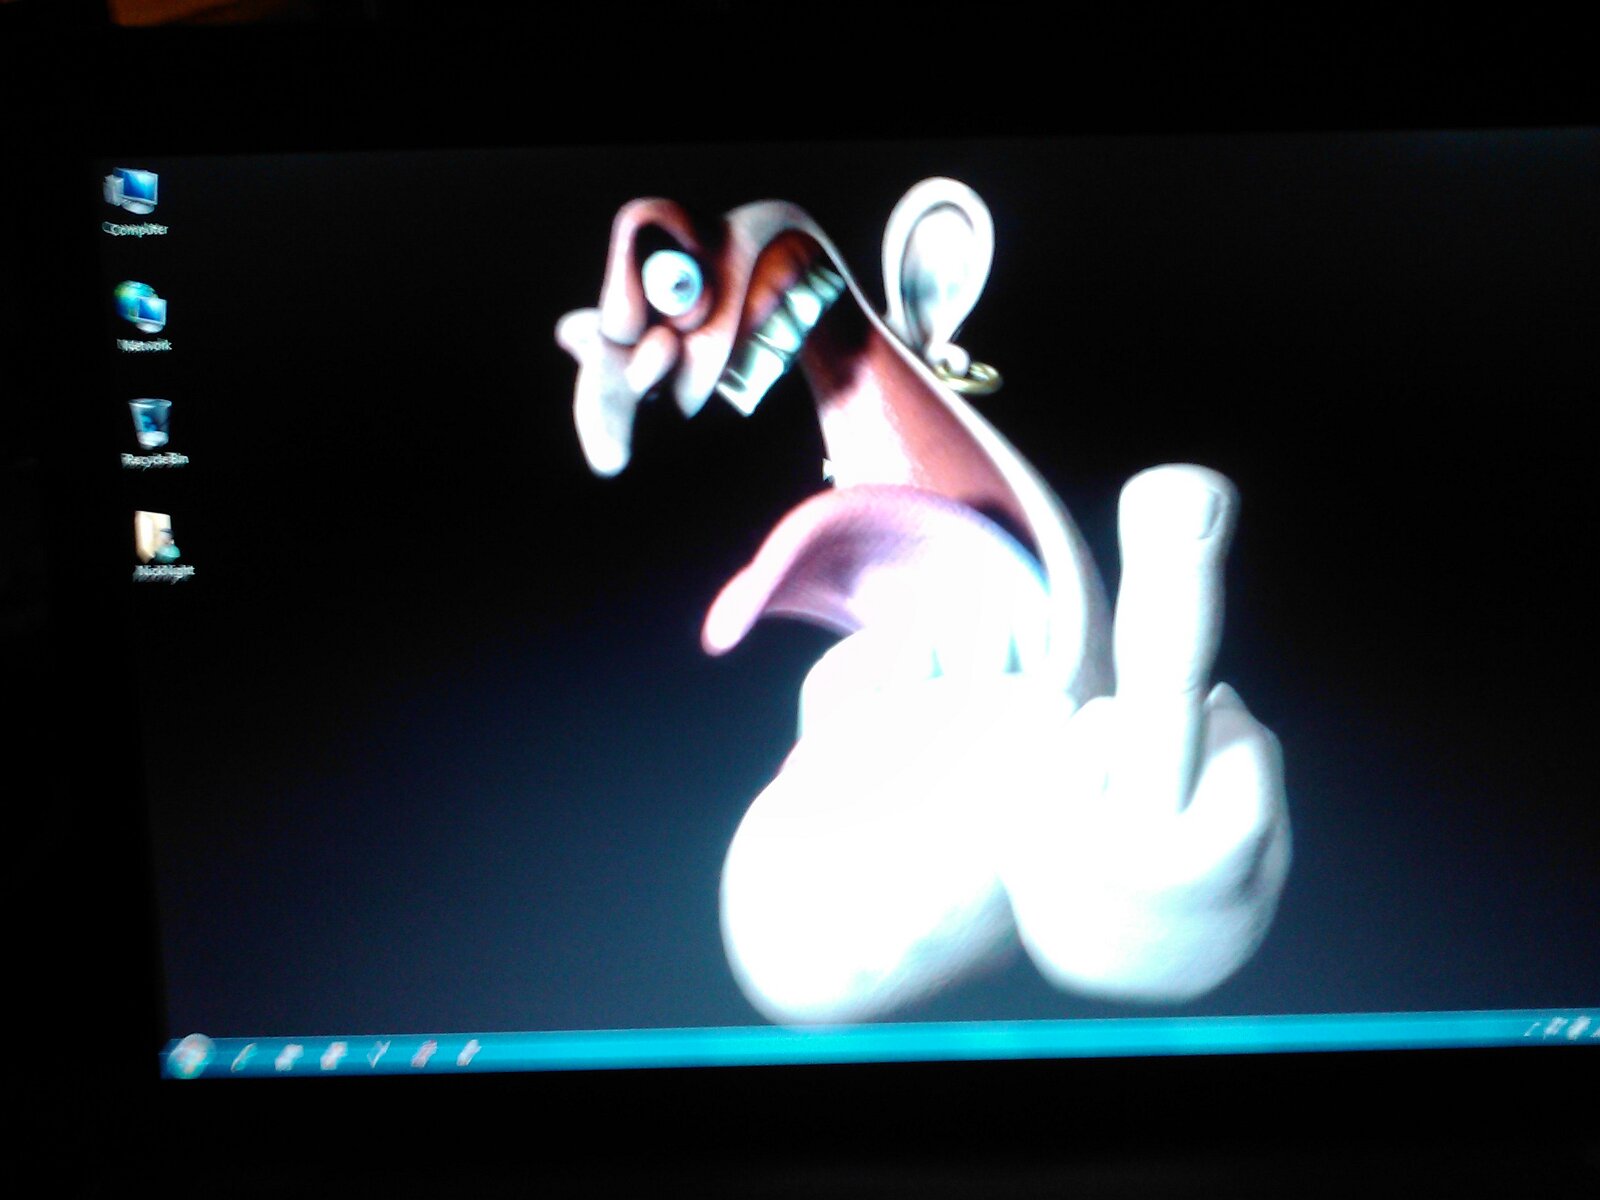Click the third Quick Launch shortcut
Image resolution: width=1600 pixels, height=1200 pixels.
coord(333,1053)
